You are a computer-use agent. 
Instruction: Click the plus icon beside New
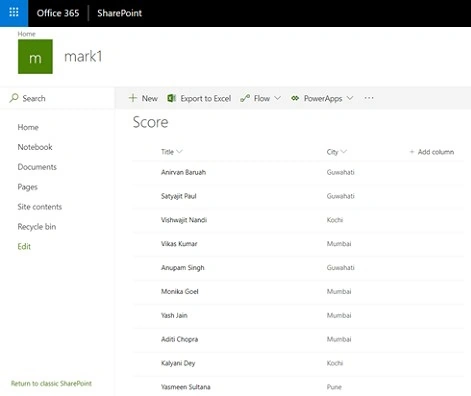[133, 98]
